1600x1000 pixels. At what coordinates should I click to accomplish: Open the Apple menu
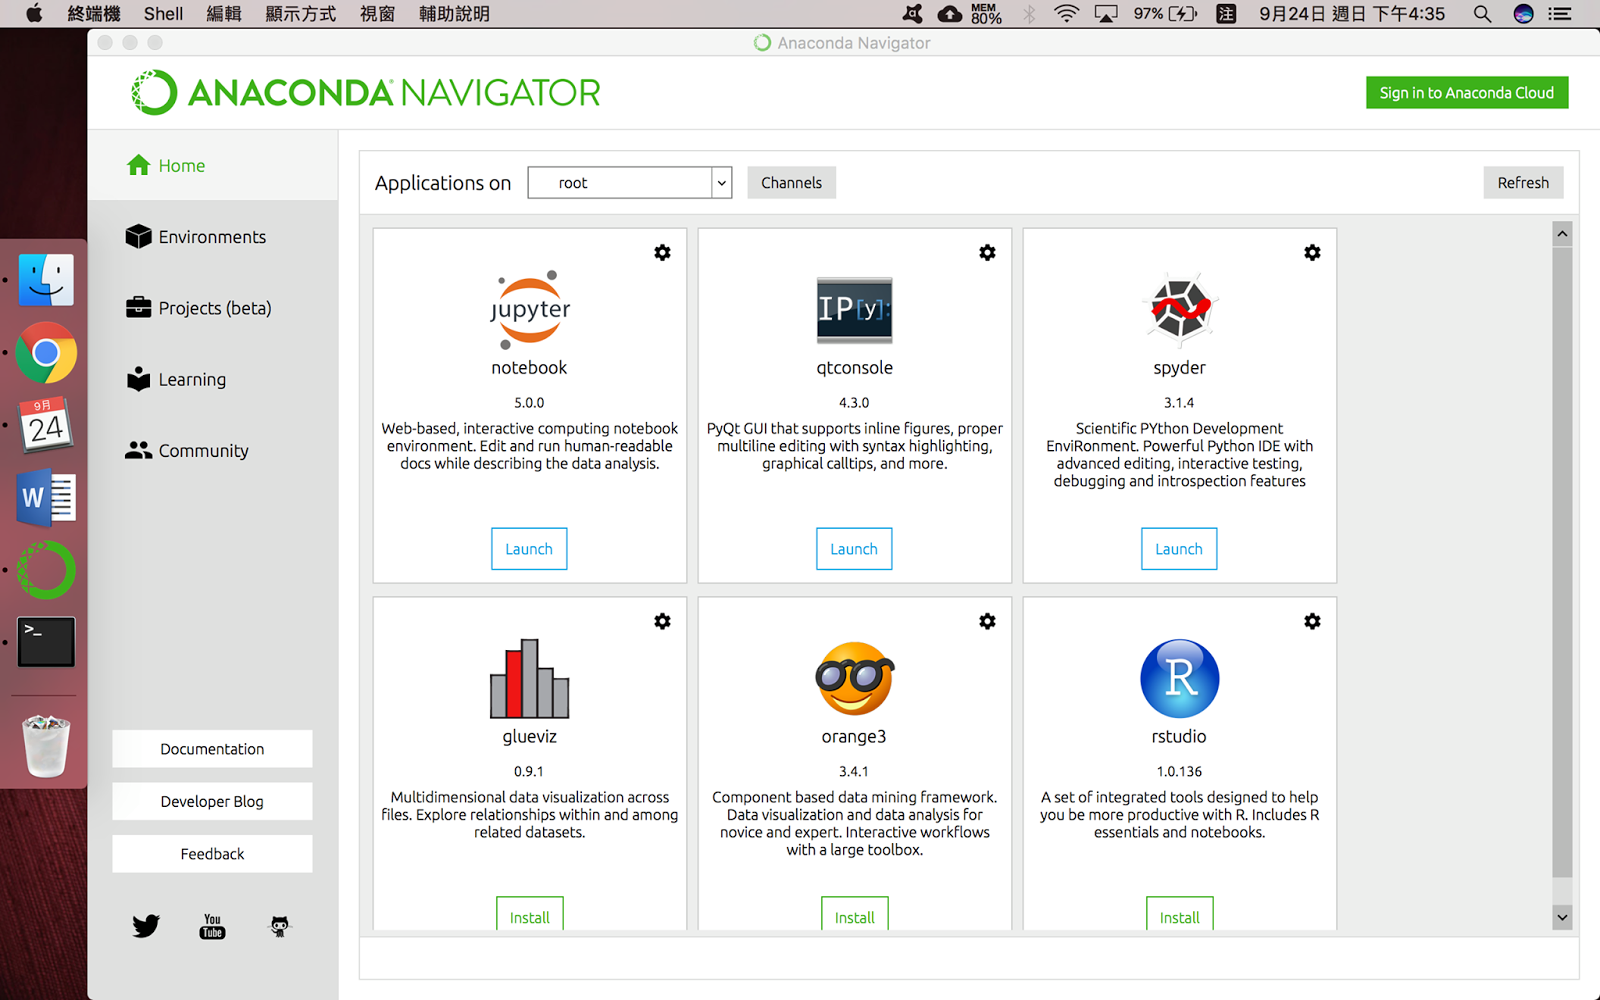34,14
